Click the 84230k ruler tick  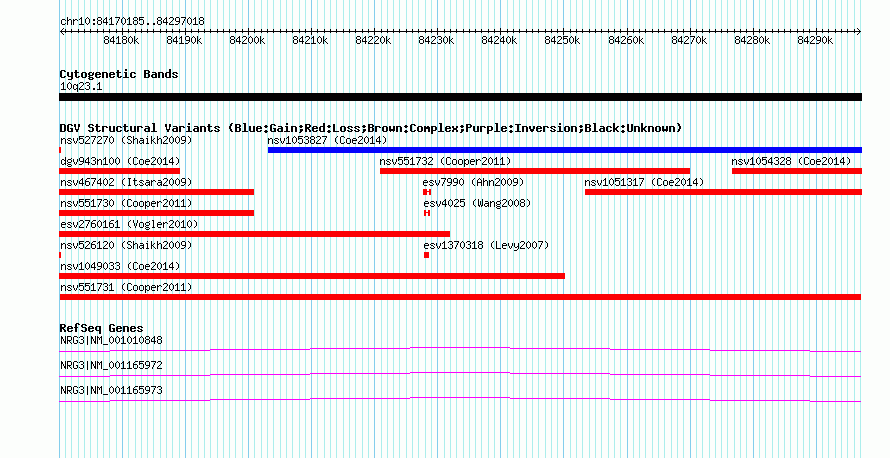436,40
